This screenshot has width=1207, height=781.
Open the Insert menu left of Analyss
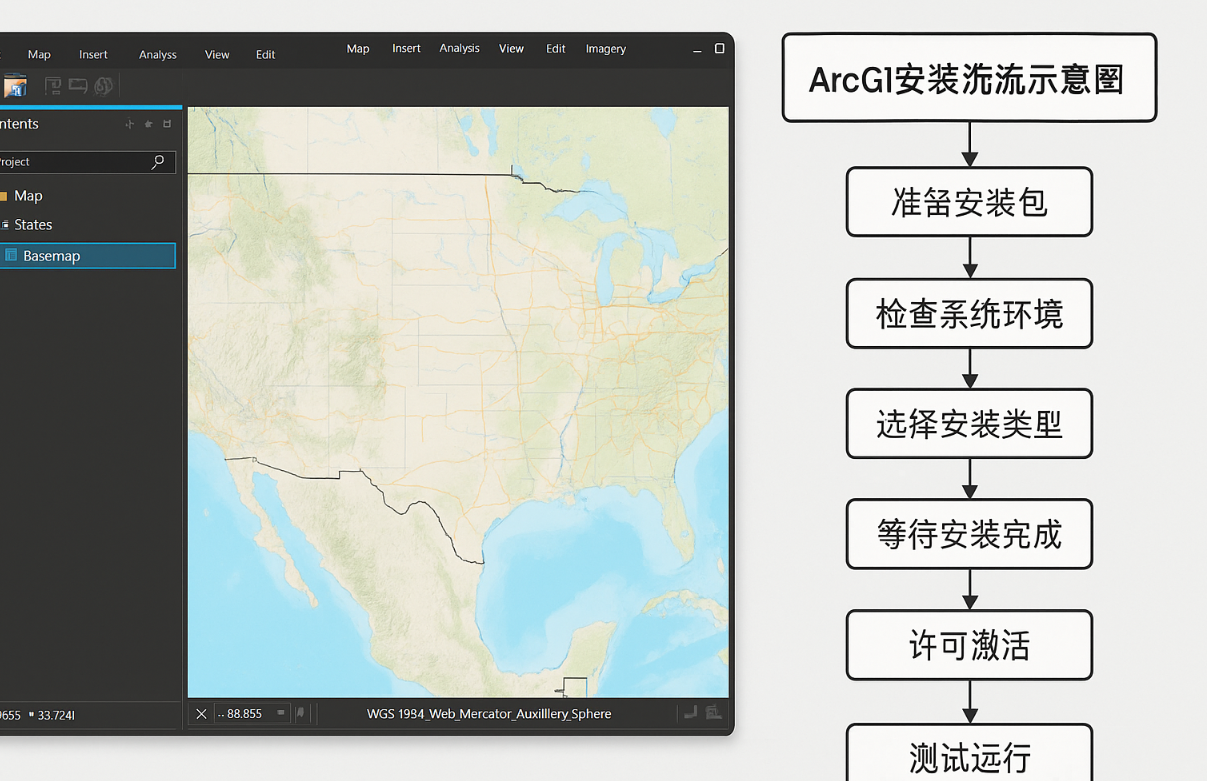[93, 55]
